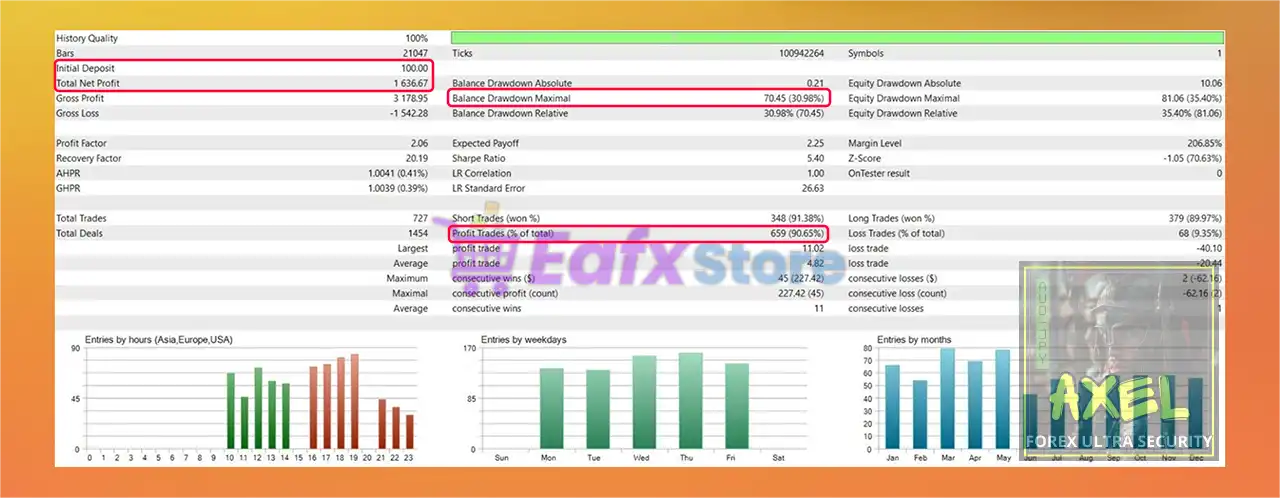Select the Expected Payoff value 2.25
Viewport: 1280px width, 498px height.
tap(815, 143)
